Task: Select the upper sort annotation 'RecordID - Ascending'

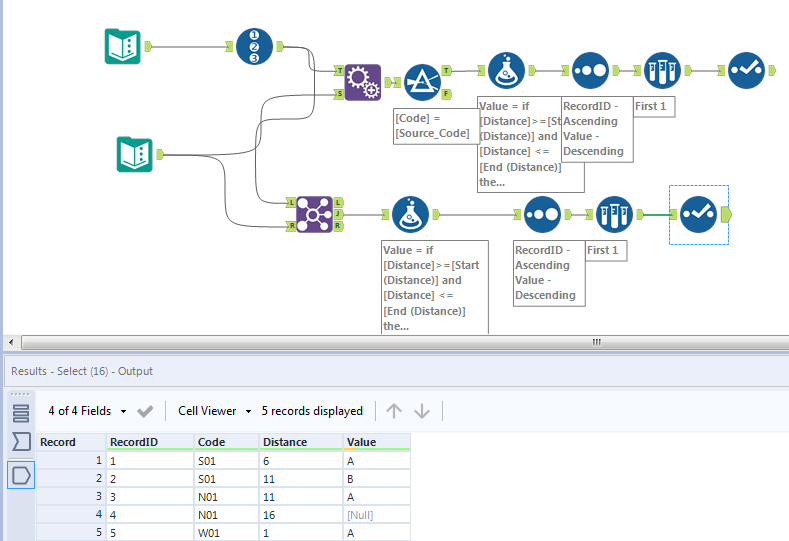Action: pyautogui.click(x=597, y=129)
